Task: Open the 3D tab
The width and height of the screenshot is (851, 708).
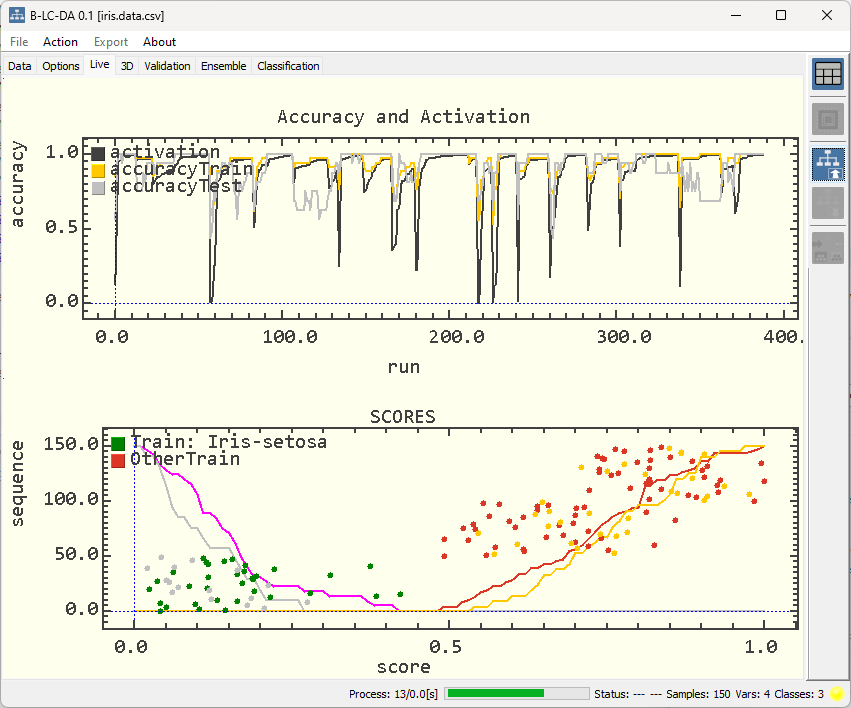Action: point(126,65)
